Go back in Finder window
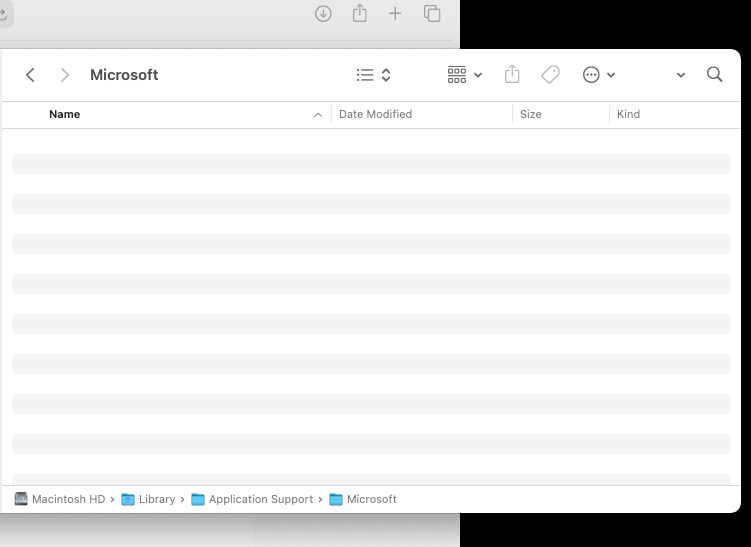 point(30,75)
